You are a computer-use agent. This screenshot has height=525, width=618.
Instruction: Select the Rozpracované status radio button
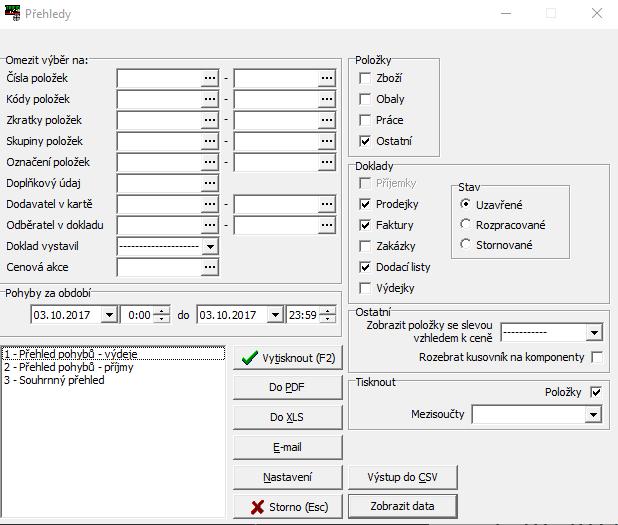tap(465, 224)
